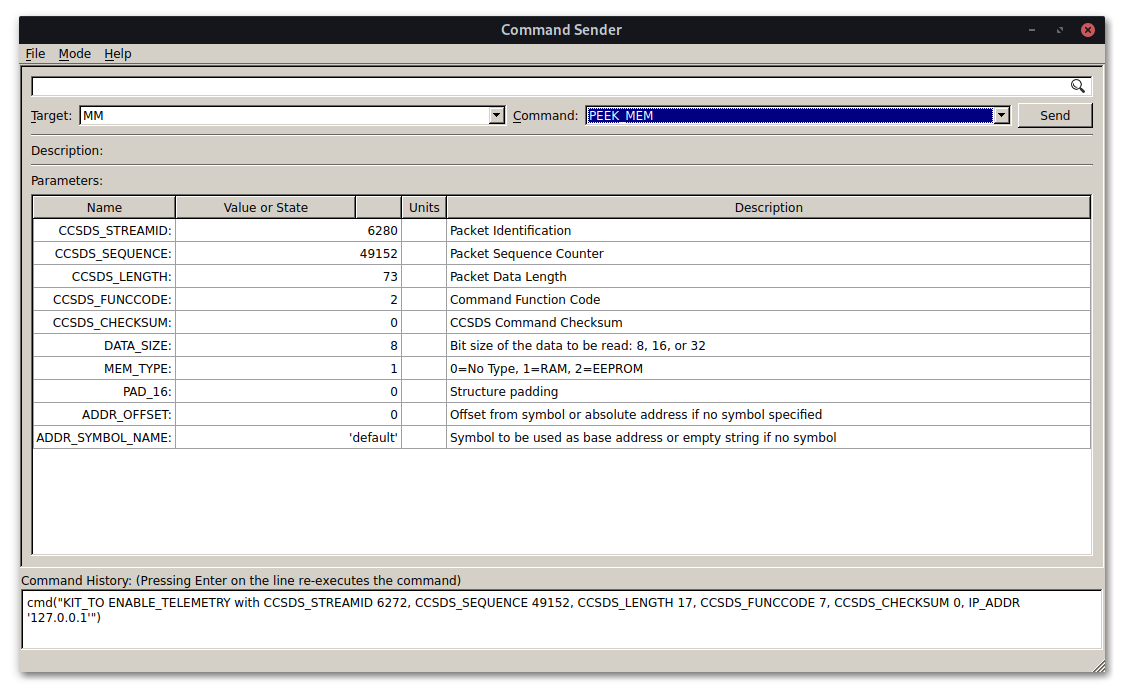This screenshot has width=1128, height=698.
Task: Click the Name column header
Action: tap(104, 208)
